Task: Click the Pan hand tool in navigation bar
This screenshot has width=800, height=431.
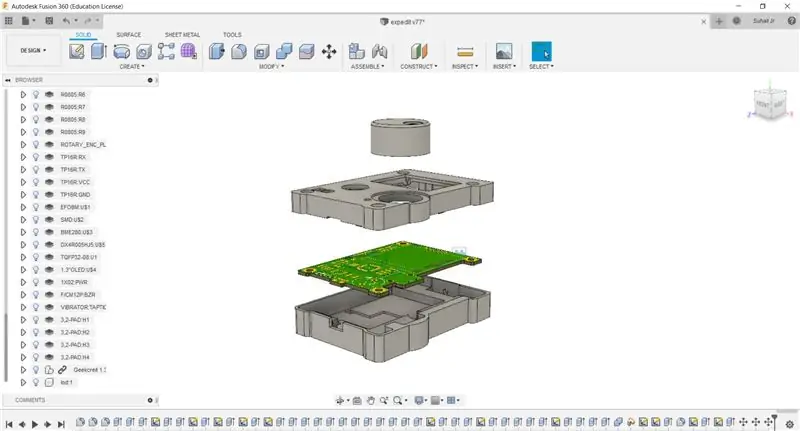Action: click(371, 400)
